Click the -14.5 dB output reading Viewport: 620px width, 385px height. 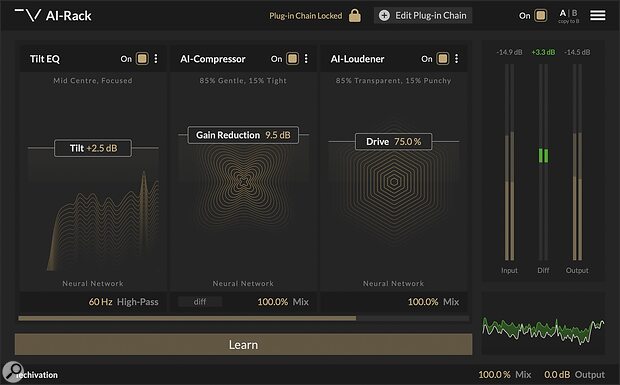(577, 52)
